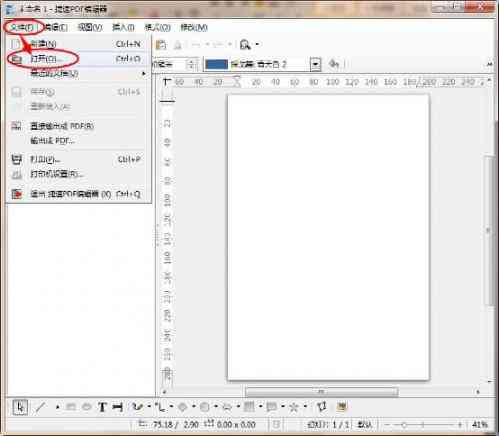This screenshot has width=499, height=436.
Task: Select the Stars shape tool
Action: tap(294, 407)
